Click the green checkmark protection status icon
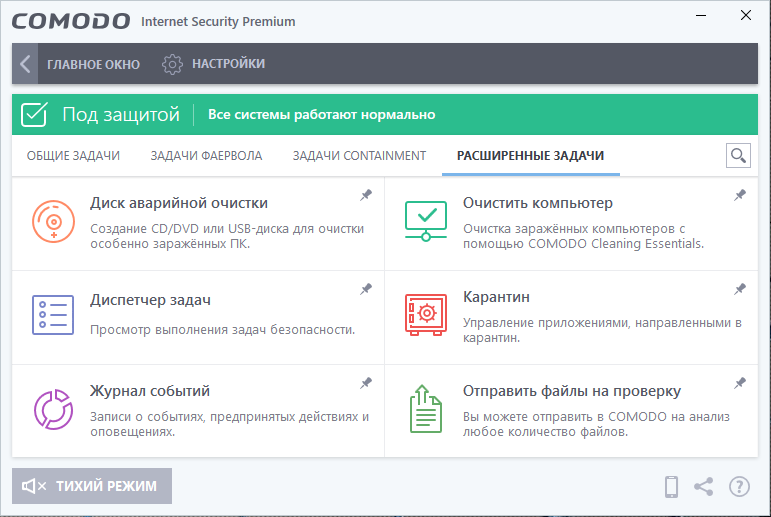 coord(34,114)
